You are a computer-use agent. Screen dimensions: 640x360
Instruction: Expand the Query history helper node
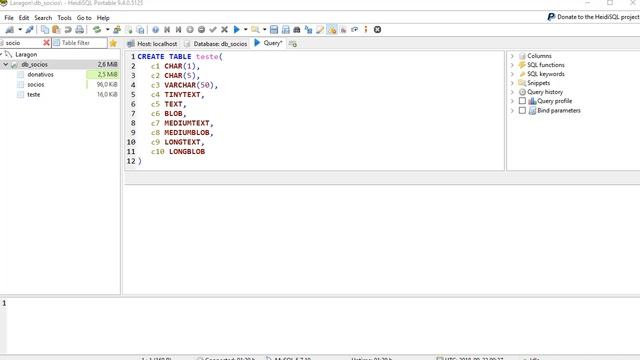pos(512,92)
